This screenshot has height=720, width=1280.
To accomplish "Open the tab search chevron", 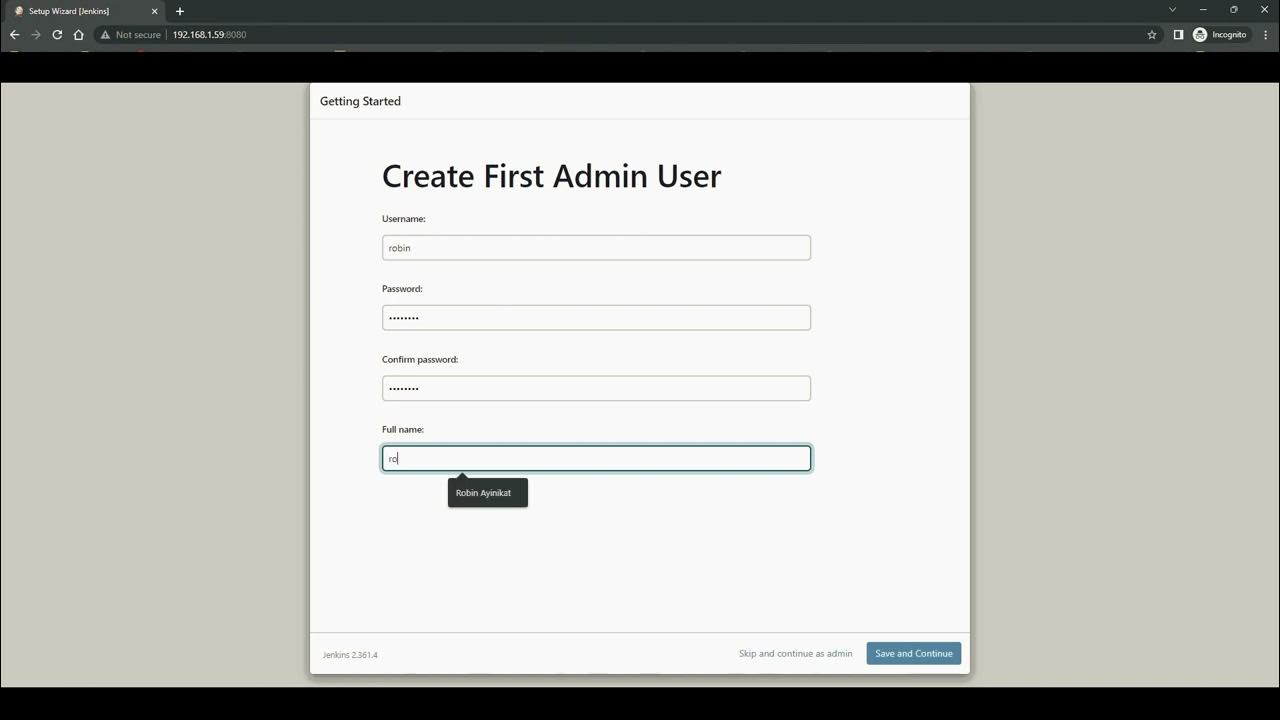I will pos(1173,10).
